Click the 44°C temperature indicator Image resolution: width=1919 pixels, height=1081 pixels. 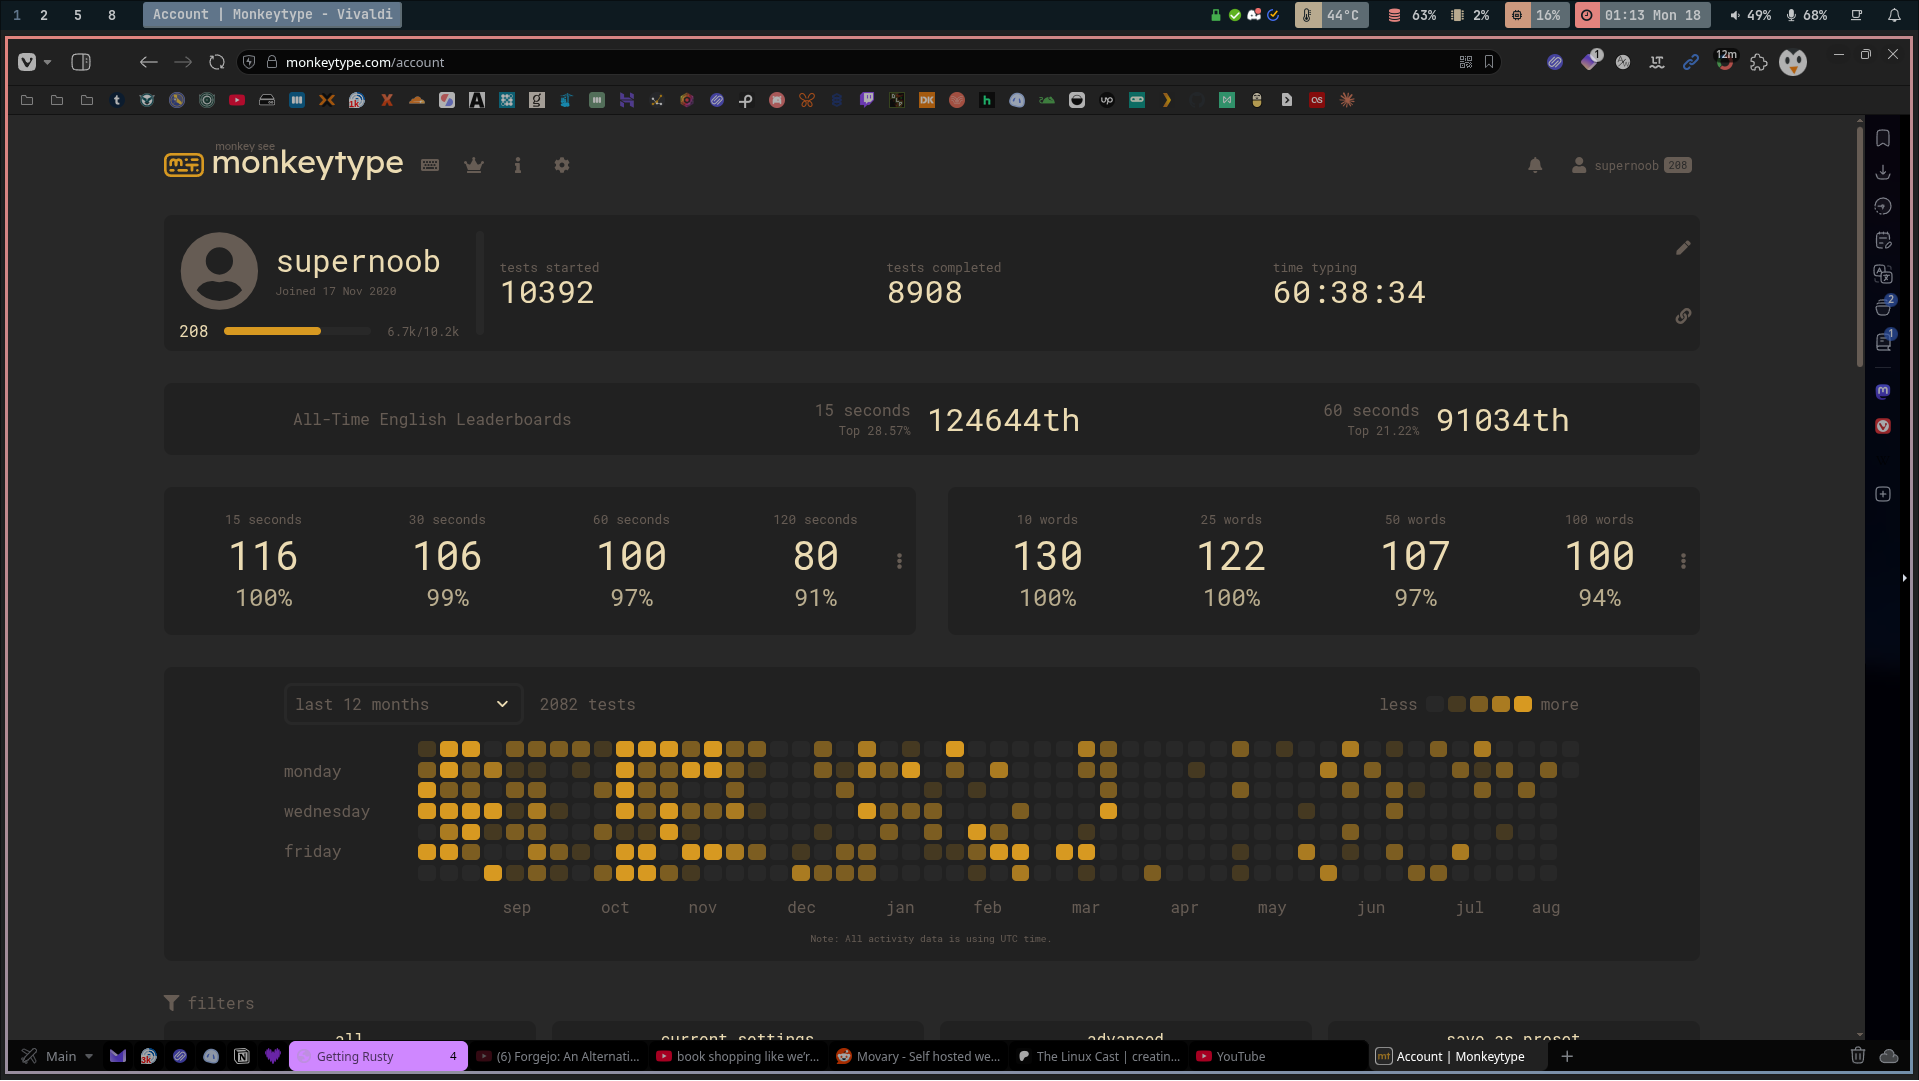[x=1332, y=15]
